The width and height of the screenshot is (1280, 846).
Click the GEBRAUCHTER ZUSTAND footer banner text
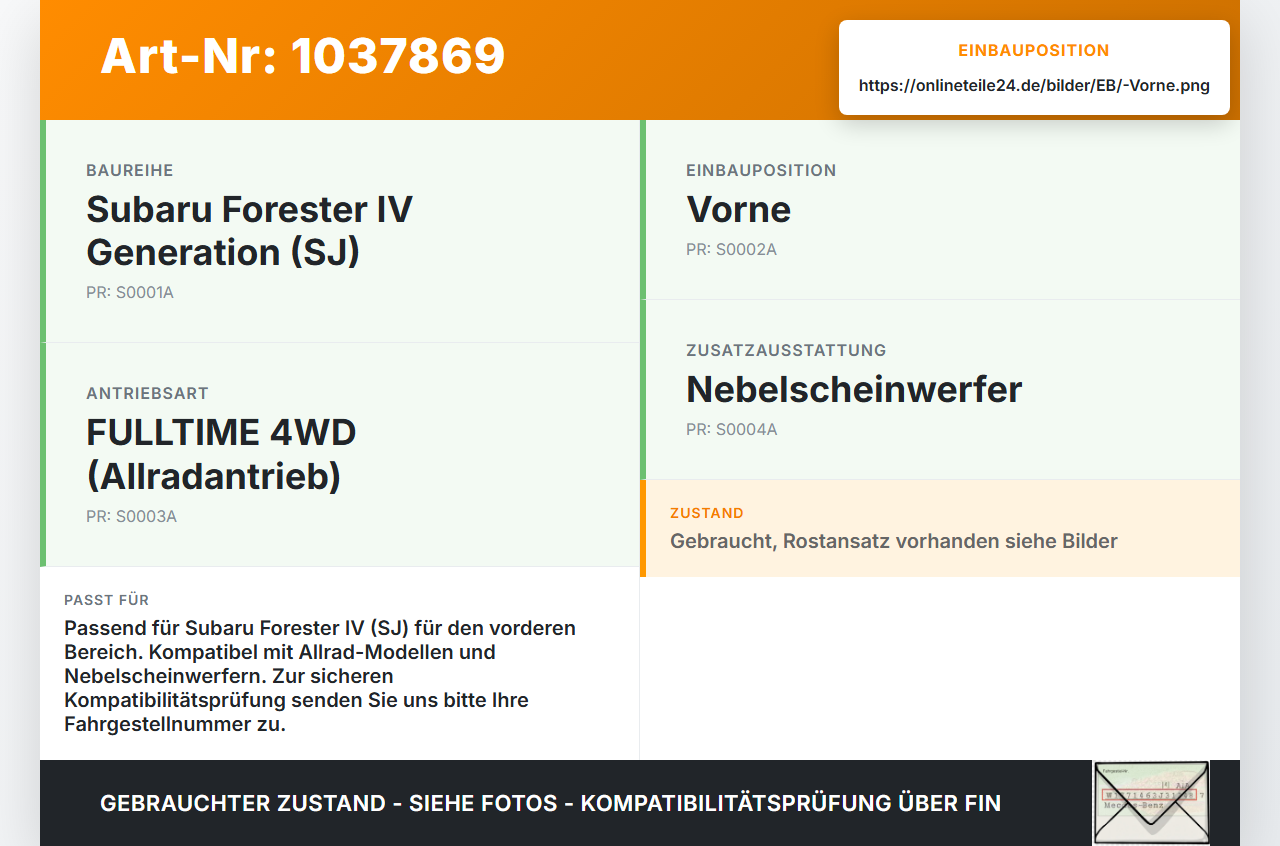550,804
